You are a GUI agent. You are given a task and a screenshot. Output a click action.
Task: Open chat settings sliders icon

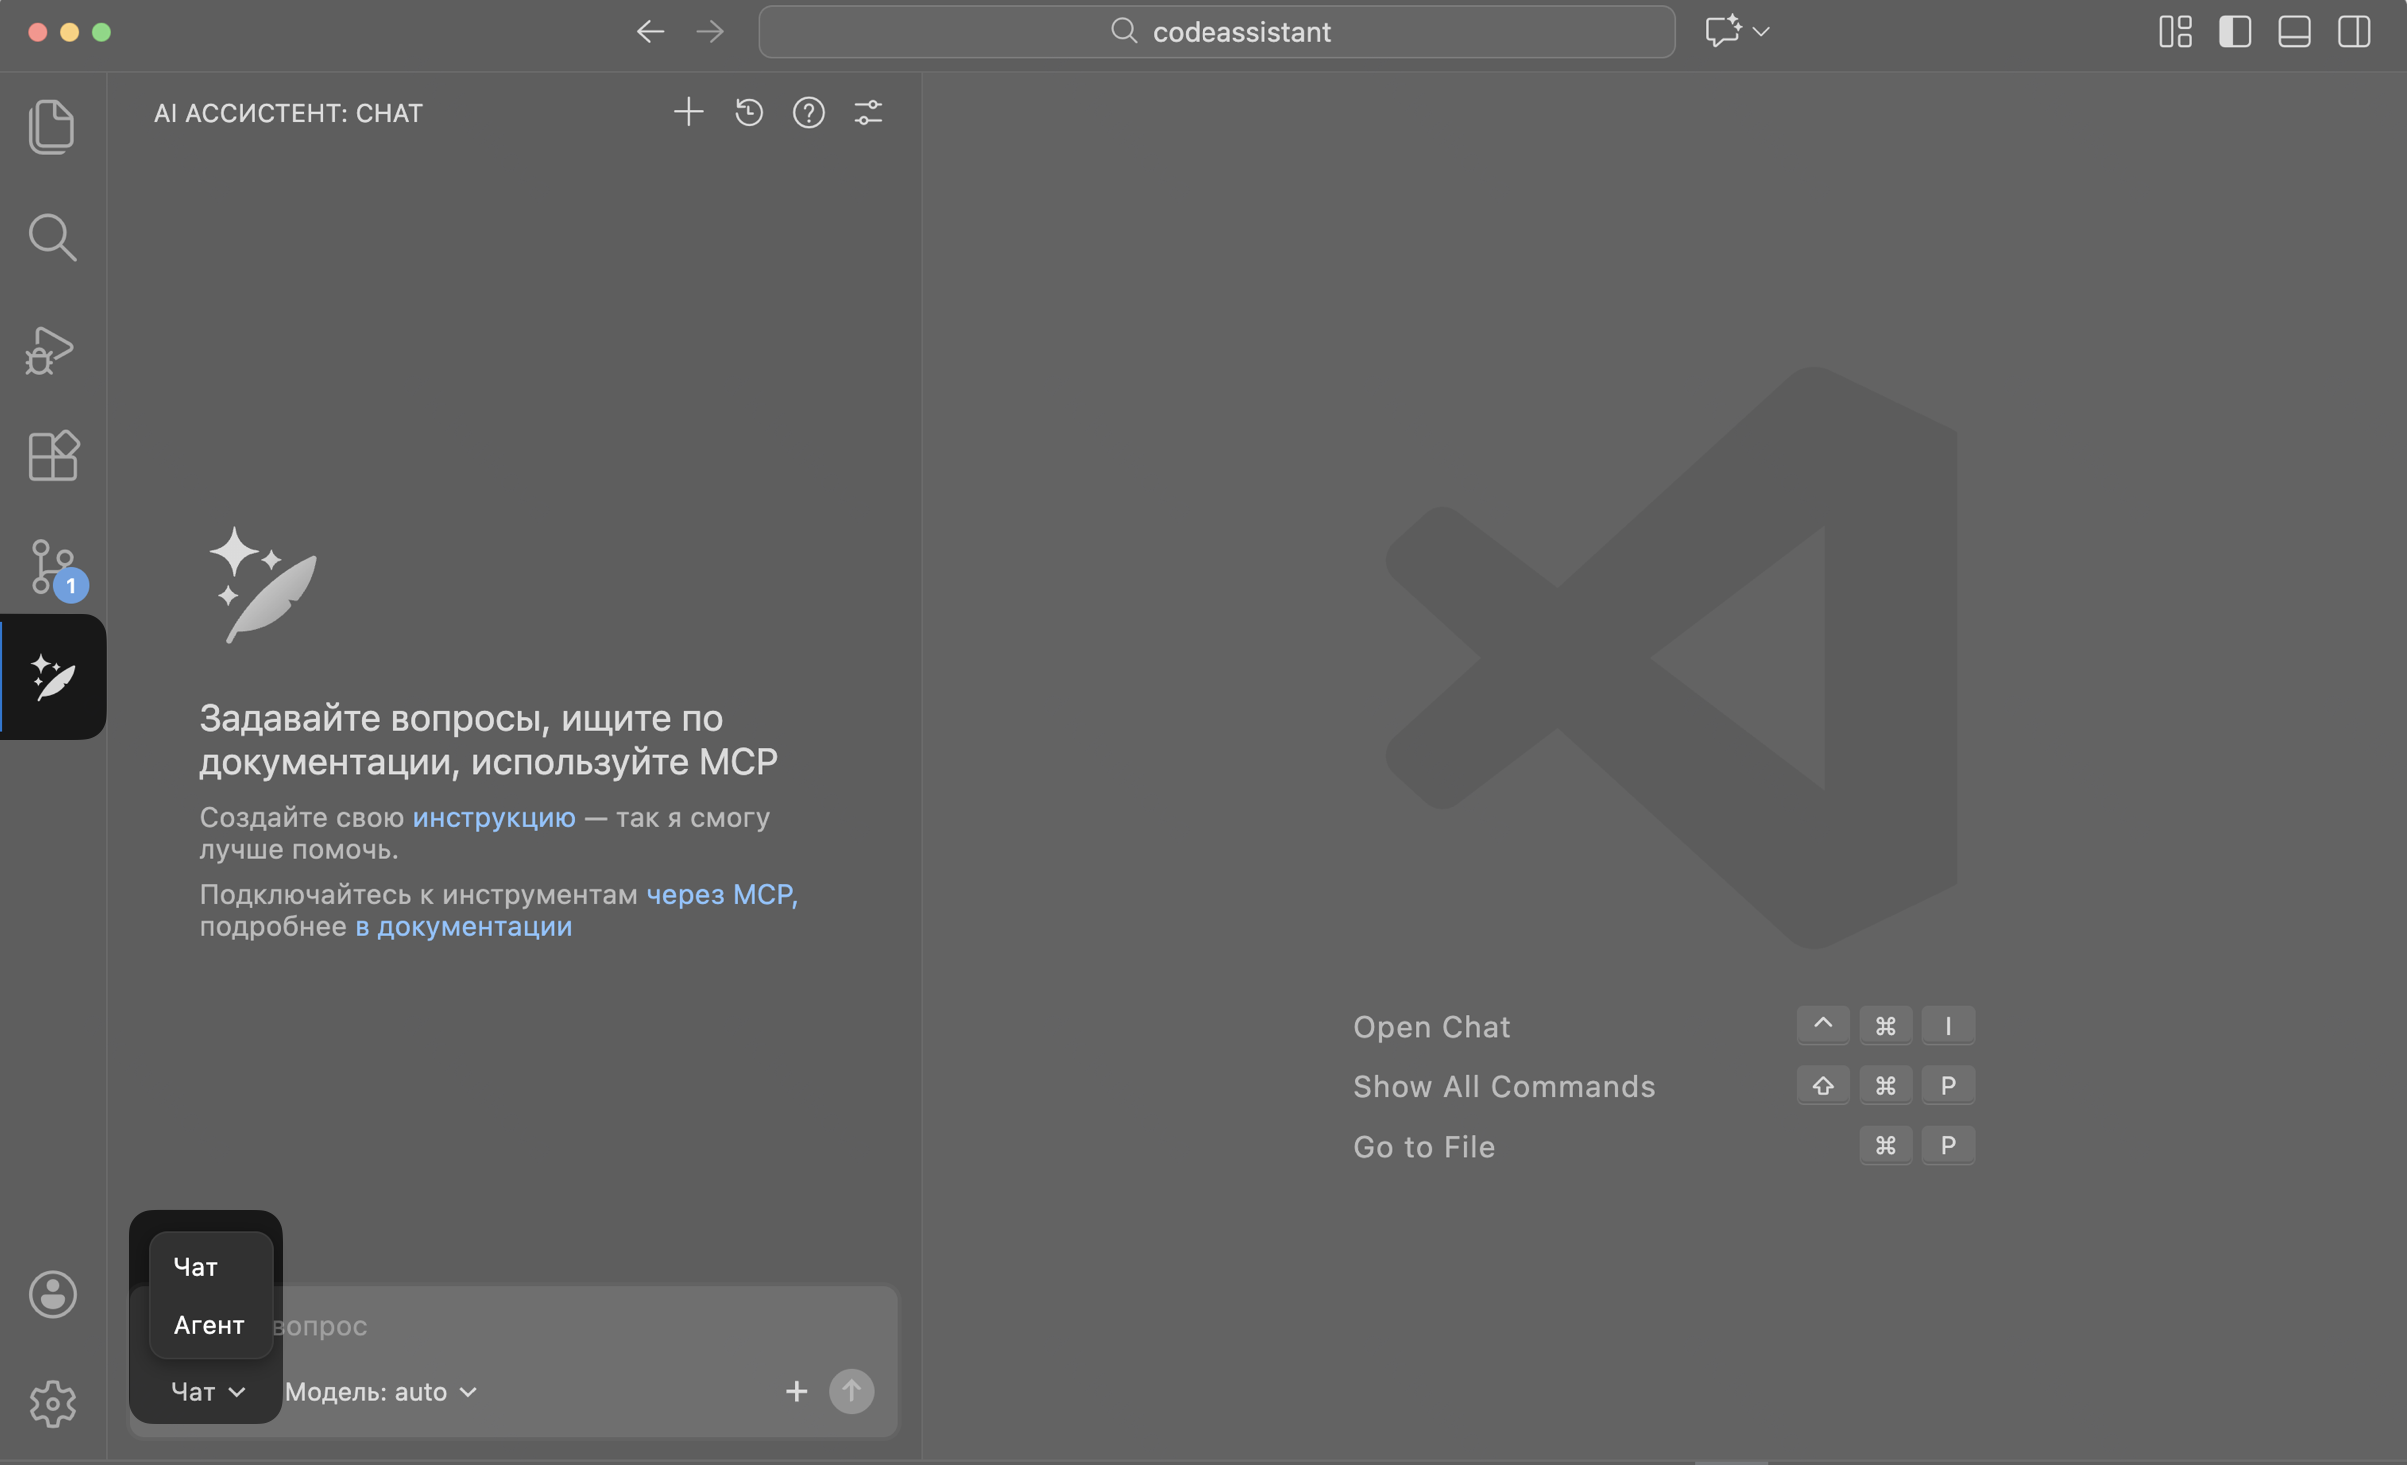click(x=868, y=112)
